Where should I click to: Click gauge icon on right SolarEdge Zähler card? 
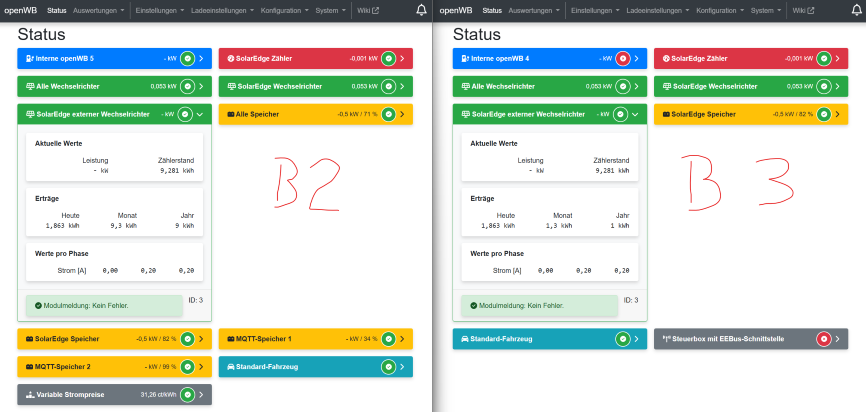coord(666,59)
